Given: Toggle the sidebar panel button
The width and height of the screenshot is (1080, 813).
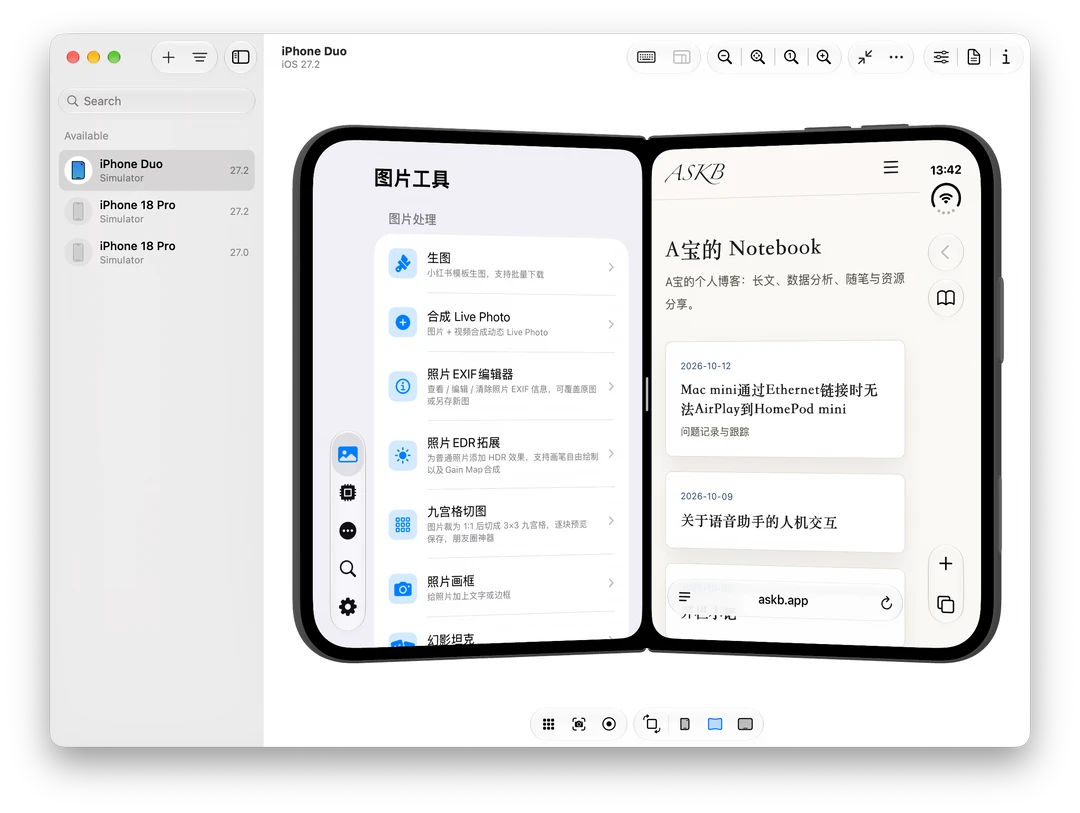Looking at the screenshot, I should tap(240, 57).
